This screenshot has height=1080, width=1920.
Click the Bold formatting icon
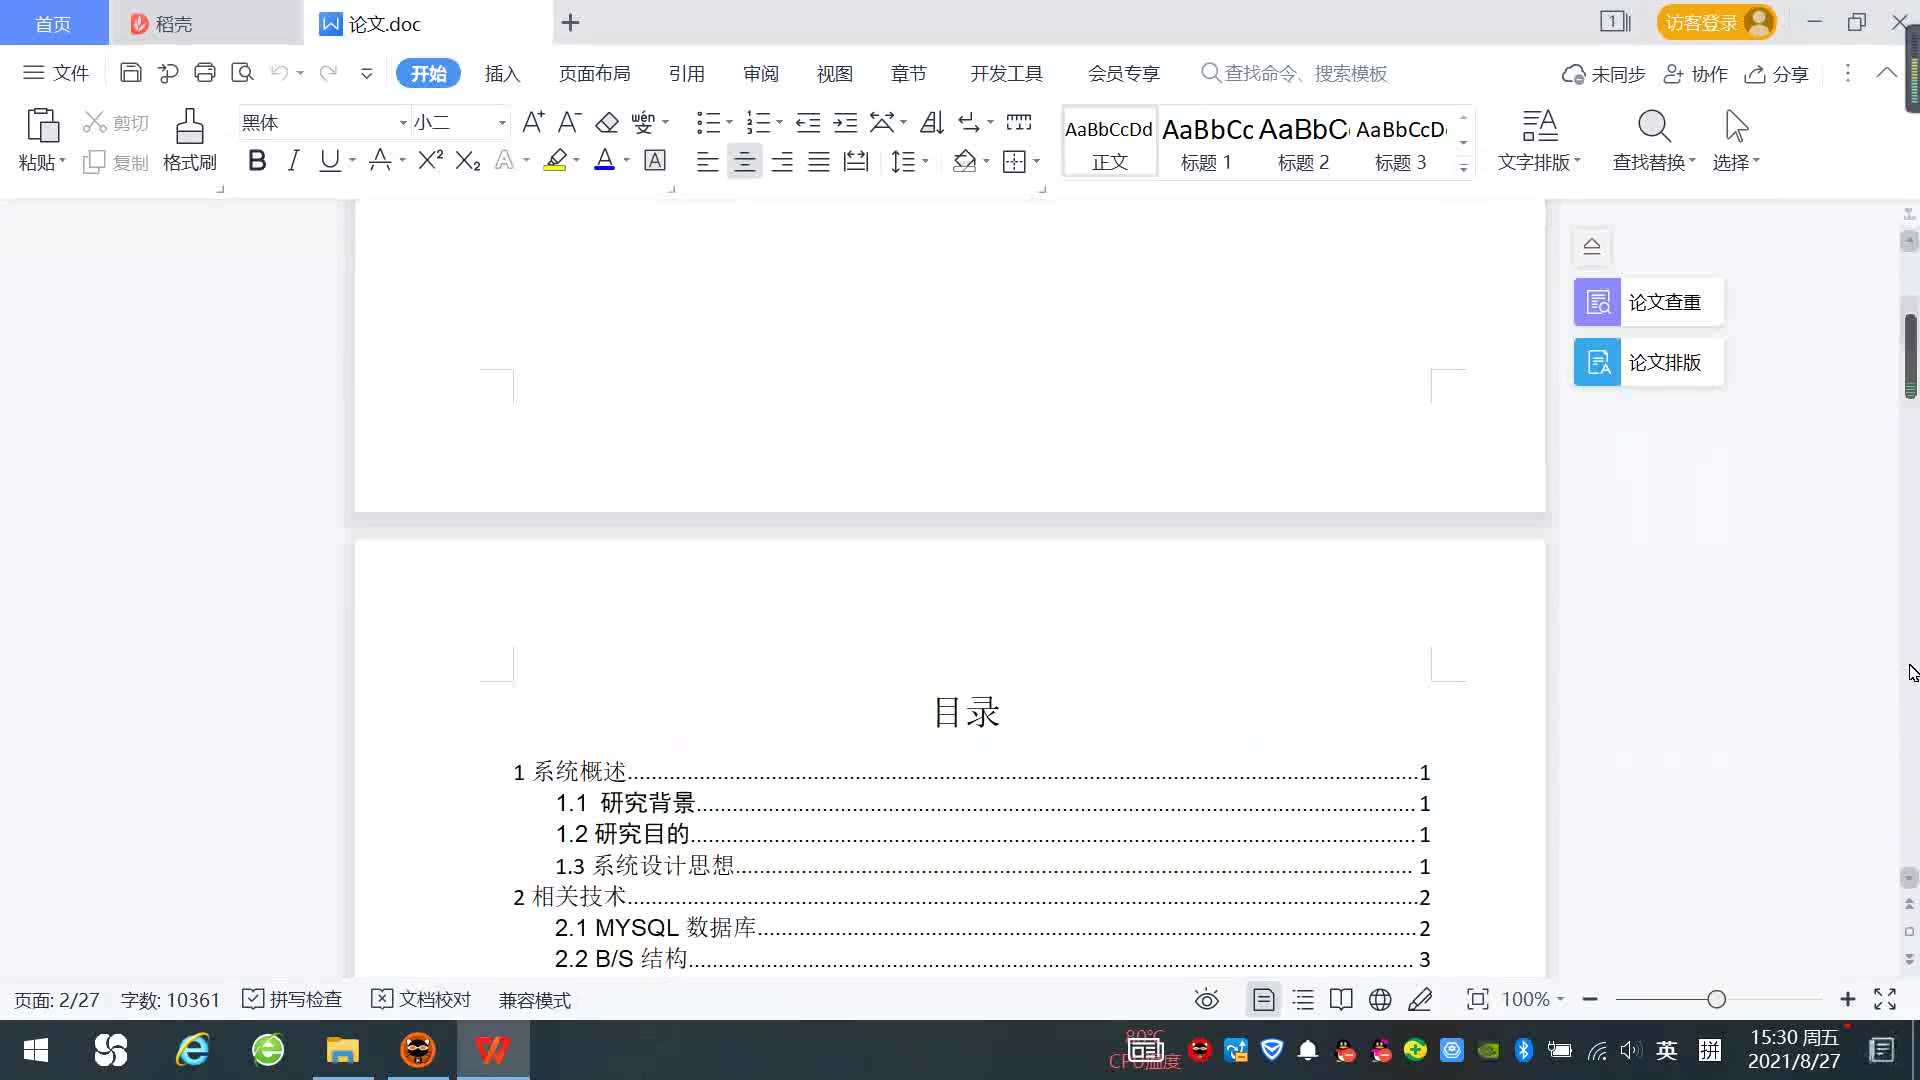(257, 161)
